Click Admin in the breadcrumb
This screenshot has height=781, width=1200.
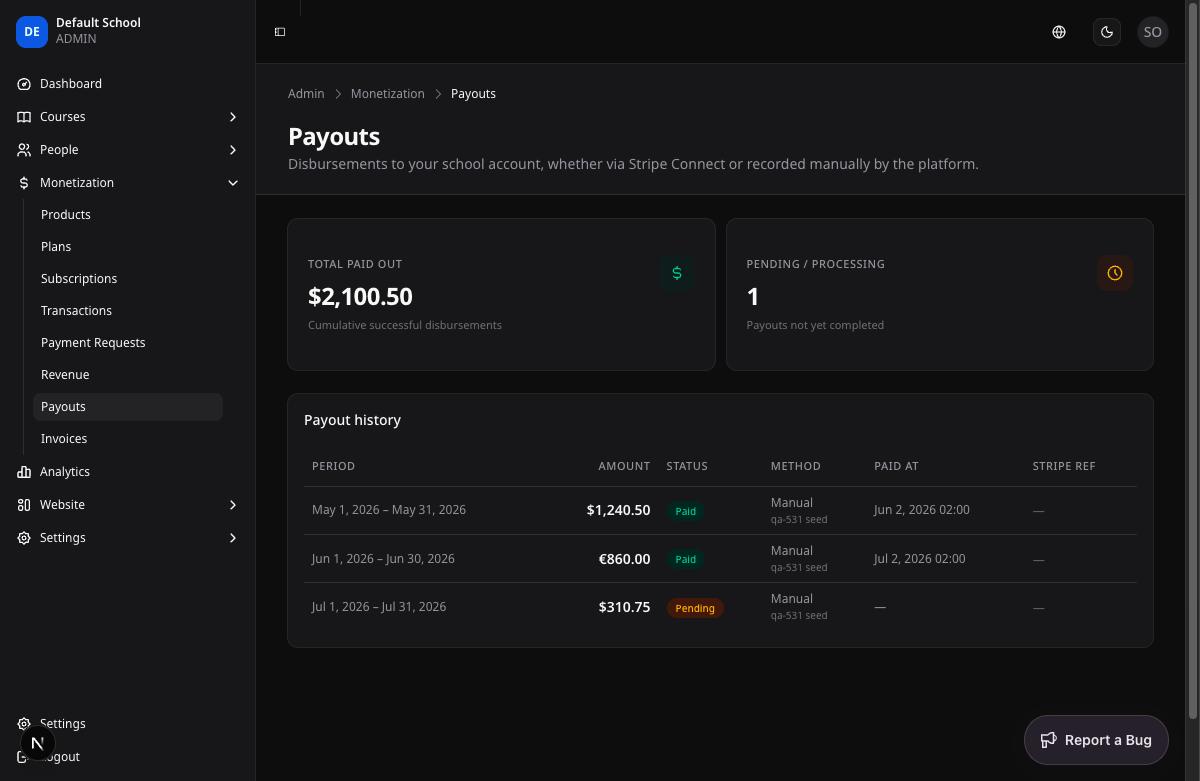click(x=306, y=94)
